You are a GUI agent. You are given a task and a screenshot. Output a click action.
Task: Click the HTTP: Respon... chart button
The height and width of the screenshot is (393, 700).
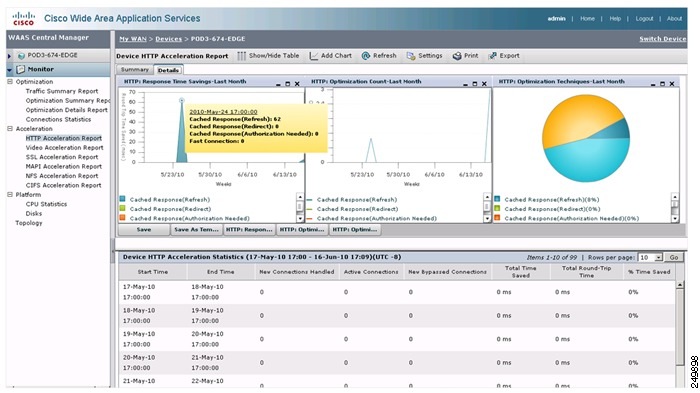[249, 230]
